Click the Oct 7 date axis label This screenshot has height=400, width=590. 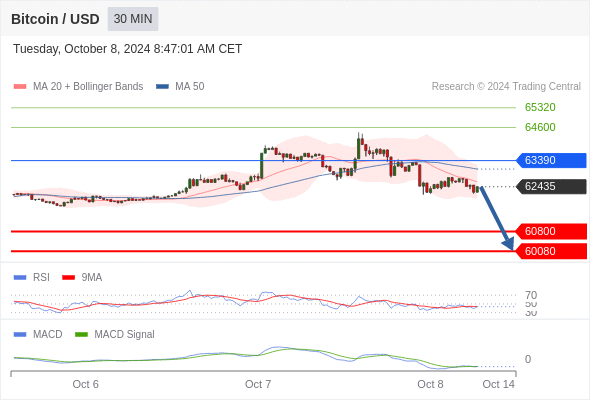coord(258,384)
